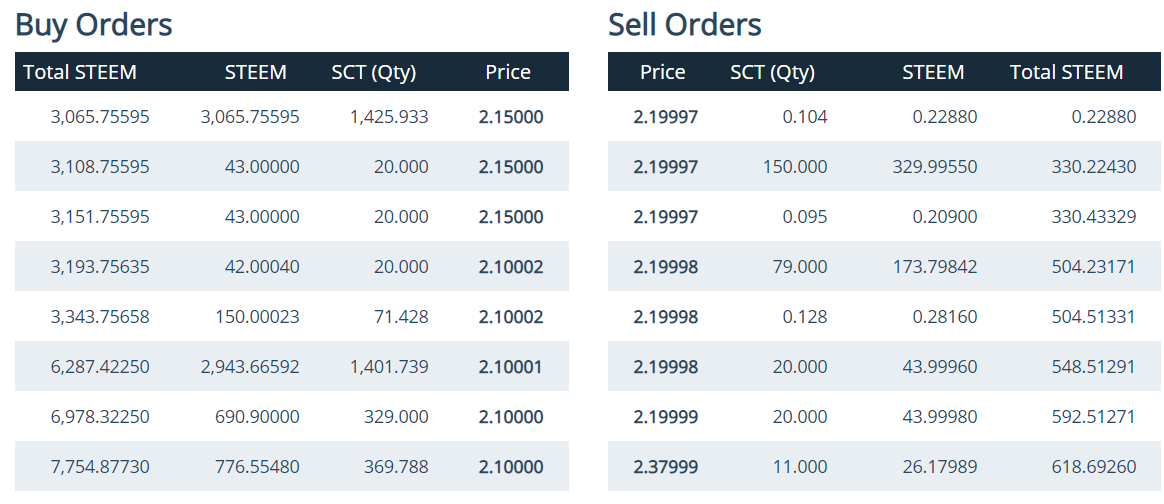Click the buy quantity 1,401.739 SCT
This screenshot has height=504, width=1164.
coord(389,367)
